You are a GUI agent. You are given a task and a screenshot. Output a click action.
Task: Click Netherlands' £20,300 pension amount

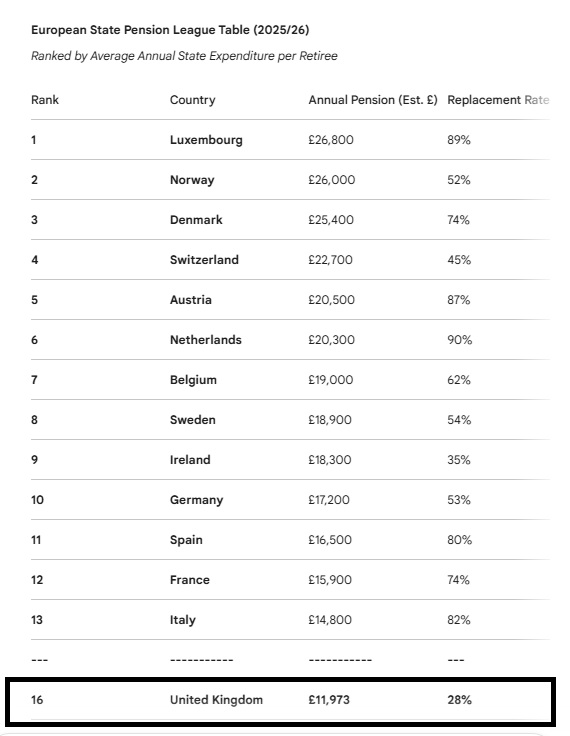coord(331,340)
